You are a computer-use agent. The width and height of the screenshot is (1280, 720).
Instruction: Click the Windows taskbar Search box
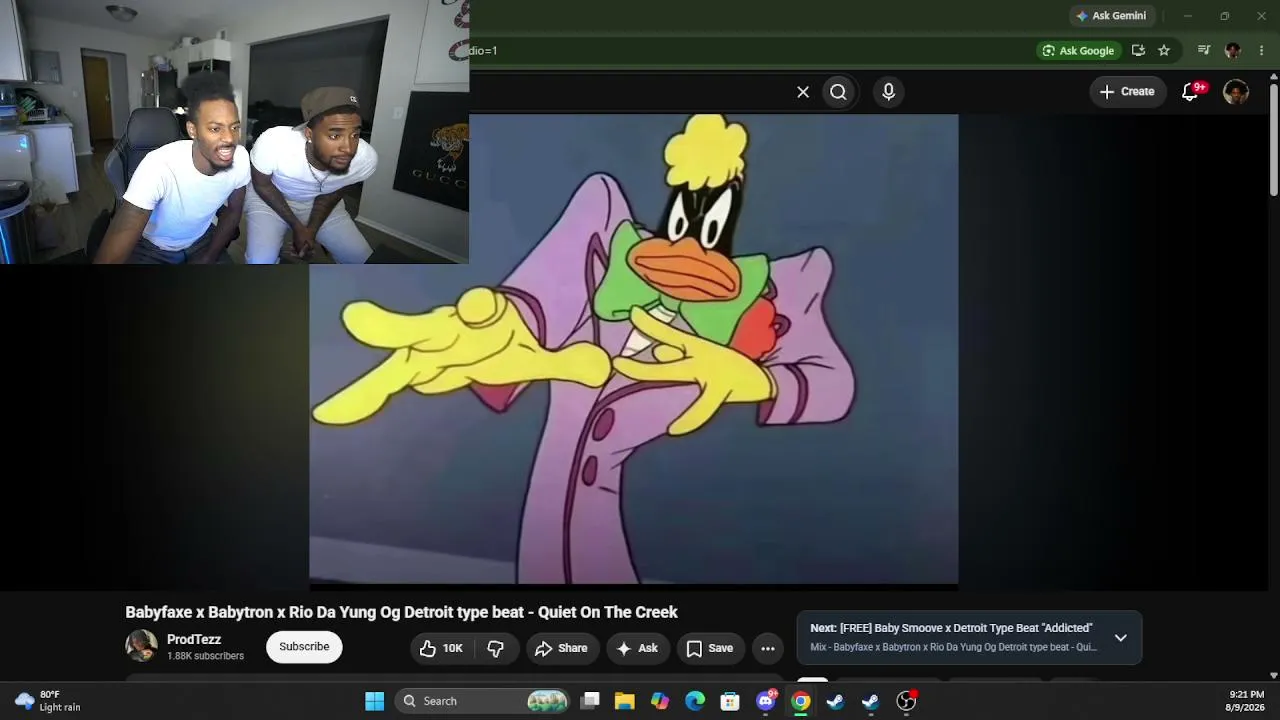(483, 701)
